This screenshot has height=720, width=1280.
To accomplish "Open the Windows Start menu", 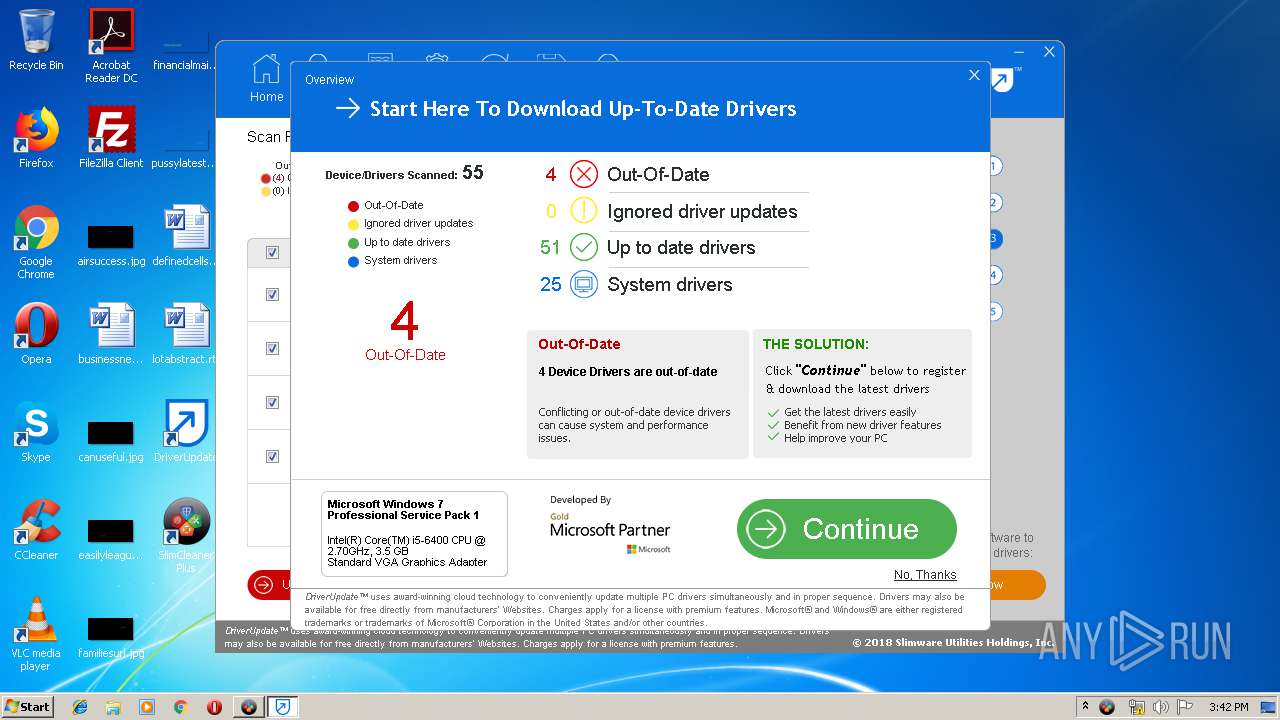I will (27, 706).
